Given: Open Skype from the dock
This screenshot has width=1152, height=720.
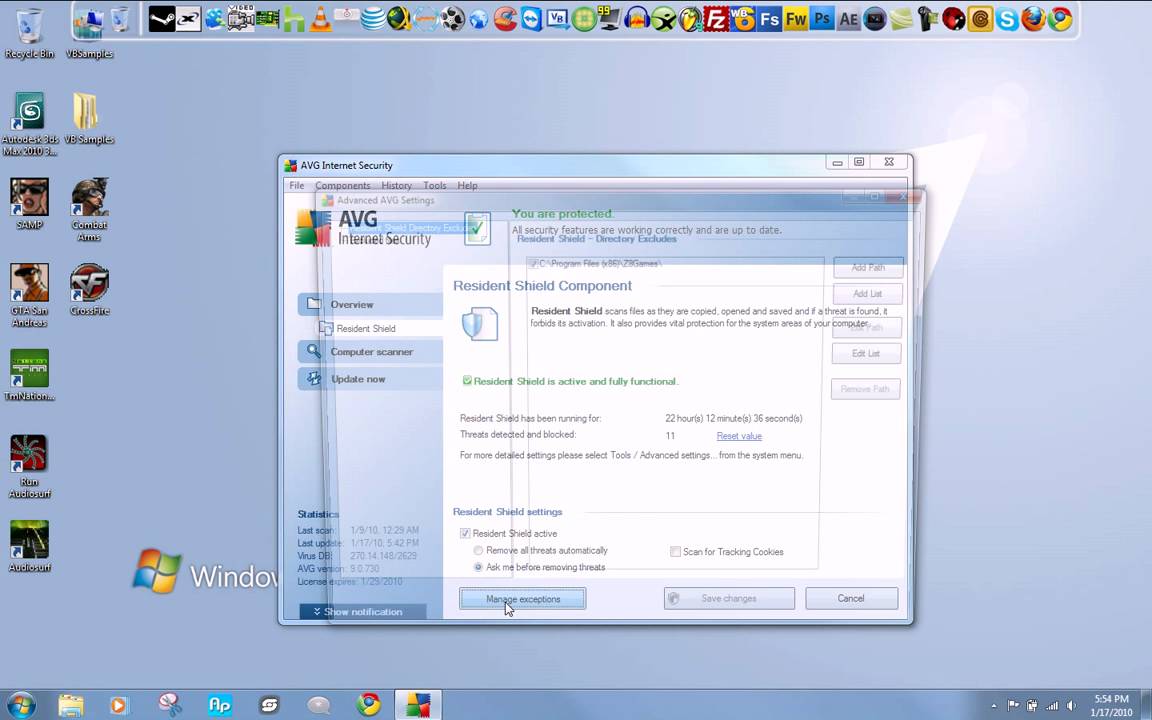Looking at the screenshot, I should pyautogui.click(x=1007, y=19).
